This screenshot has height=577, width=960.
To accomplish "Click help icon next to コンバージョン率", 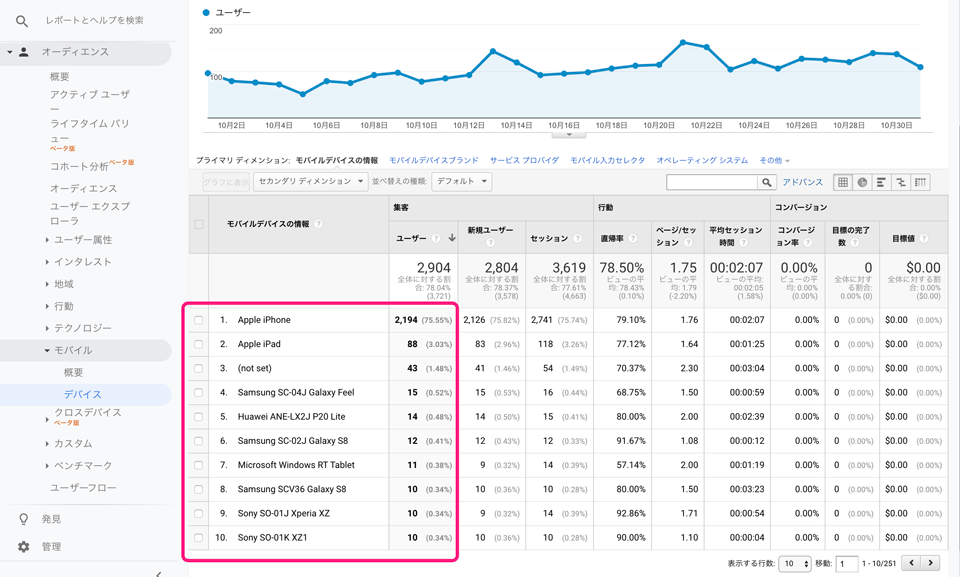I will (x=808, y=243).
